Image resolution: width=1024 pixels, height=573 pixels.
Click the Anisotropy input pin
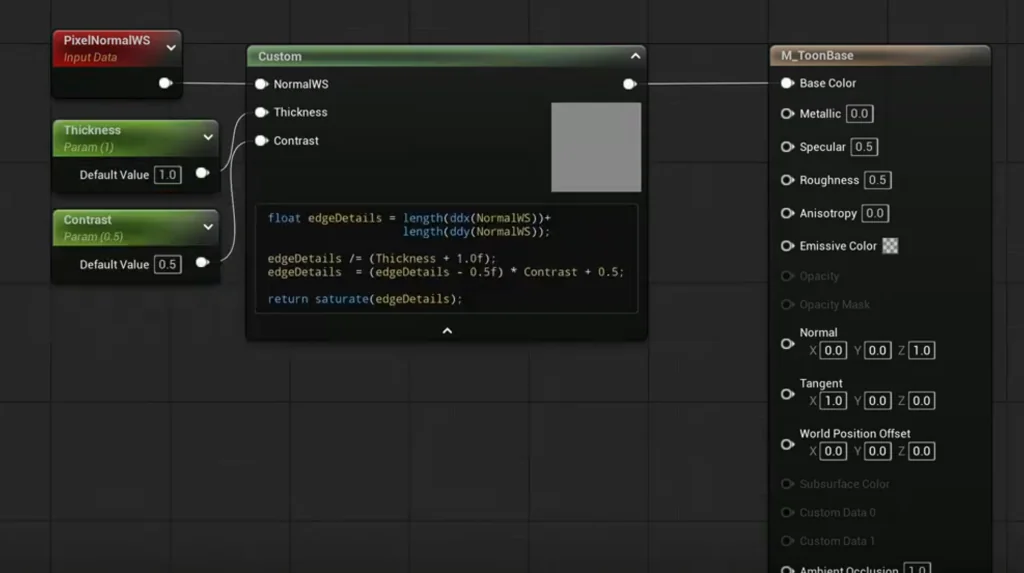pyautogui.click(x=788, y=213)
